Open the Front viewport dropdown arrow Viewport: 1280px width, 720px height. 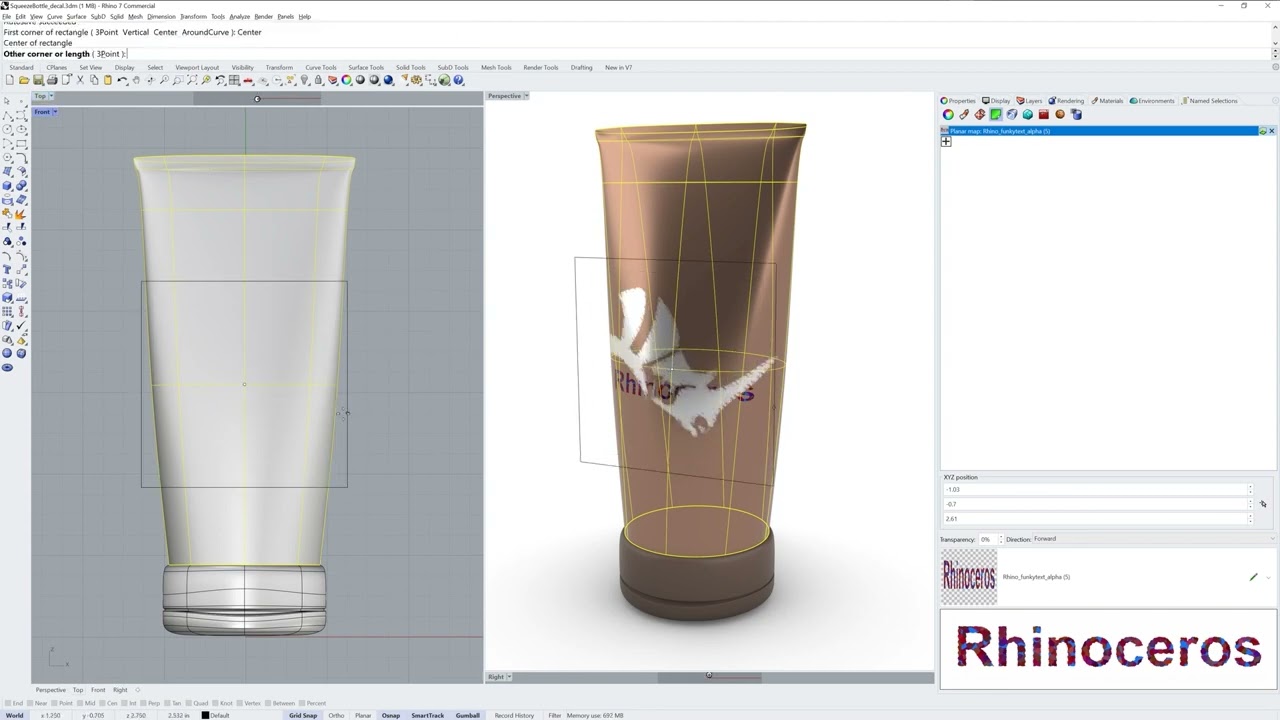(x=55, y=111)
